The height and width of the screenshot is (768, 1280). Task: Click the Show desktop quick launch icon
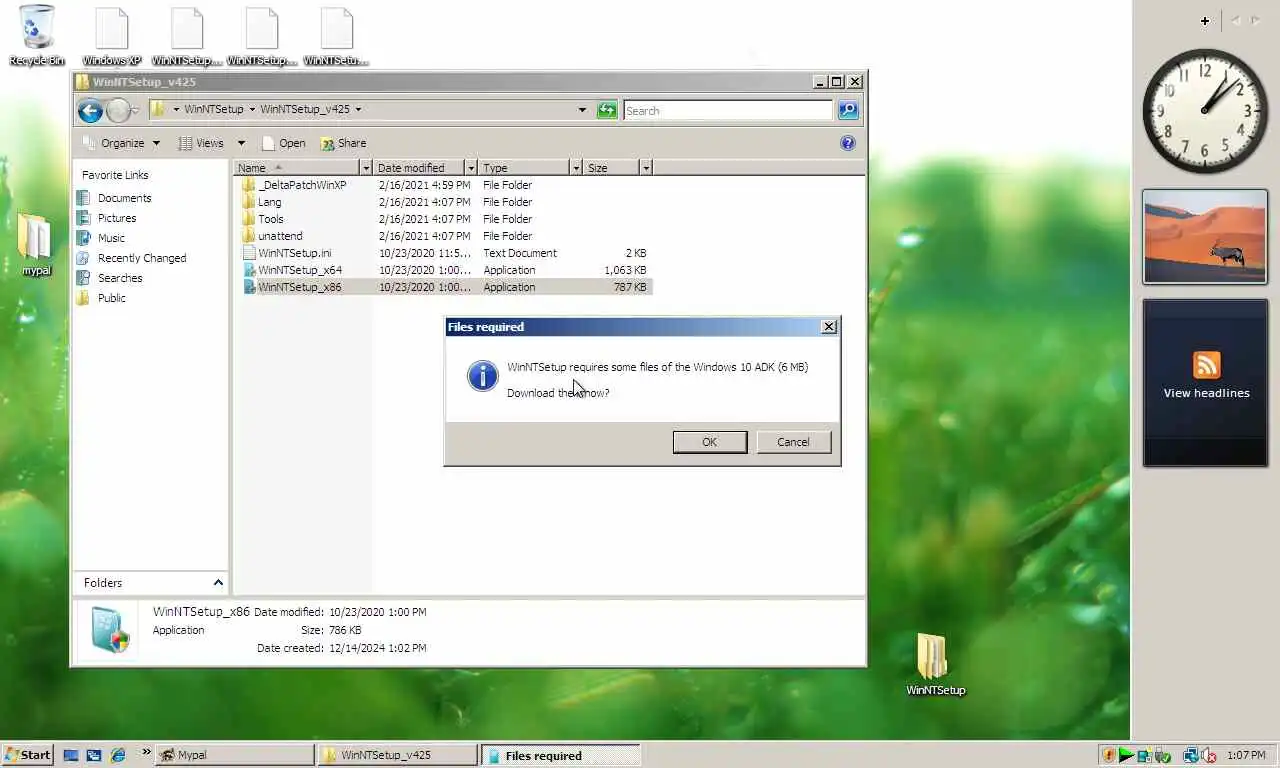[71, 755]
